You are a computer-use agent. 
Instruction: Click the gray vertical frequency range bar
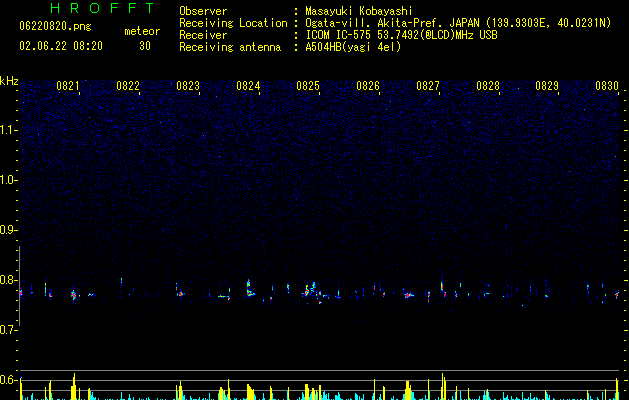(x=19, y=286)
